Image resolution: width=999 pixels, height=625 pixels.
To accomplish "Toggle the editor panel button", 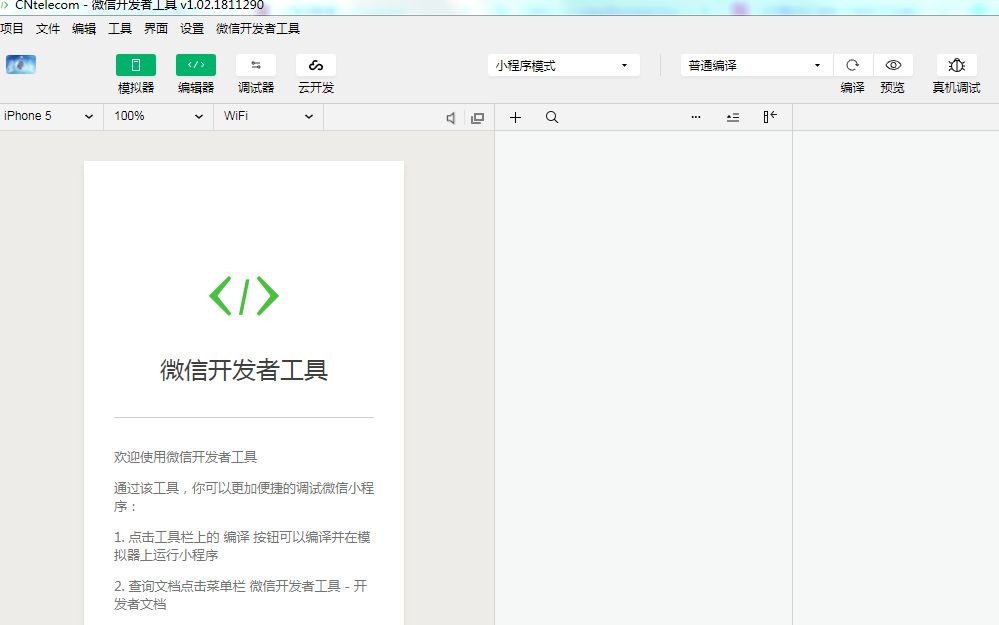I will point(196,65).
